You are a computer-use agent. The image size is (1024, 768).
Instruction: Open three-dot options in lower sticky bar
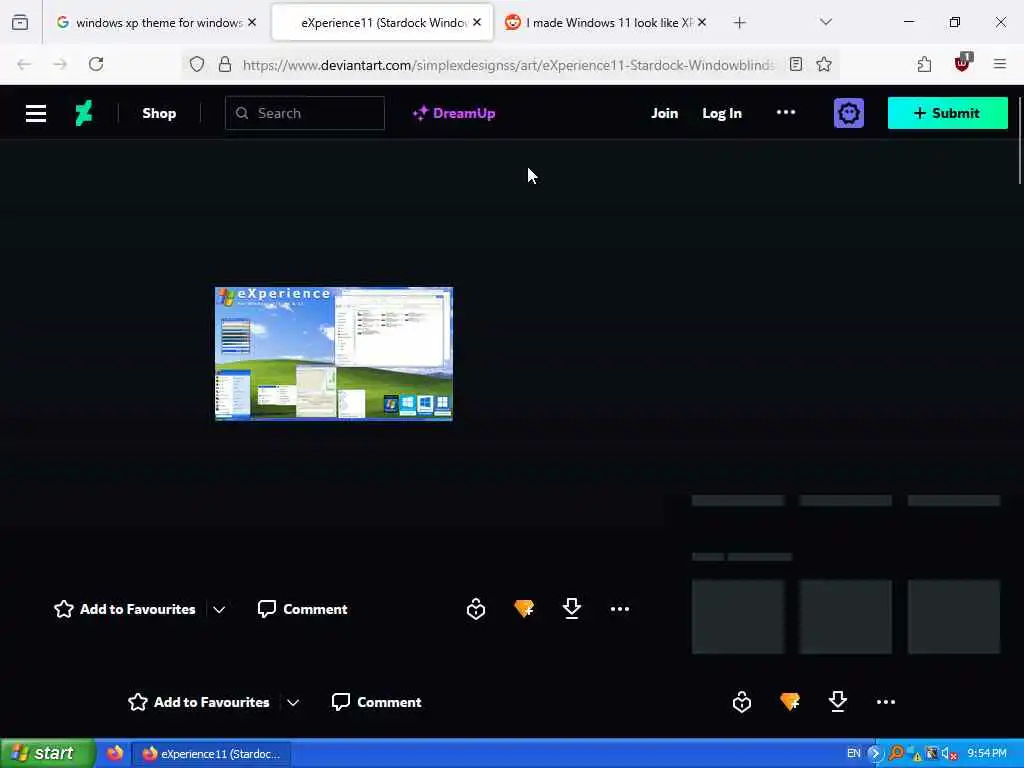[x=886, y=702]
